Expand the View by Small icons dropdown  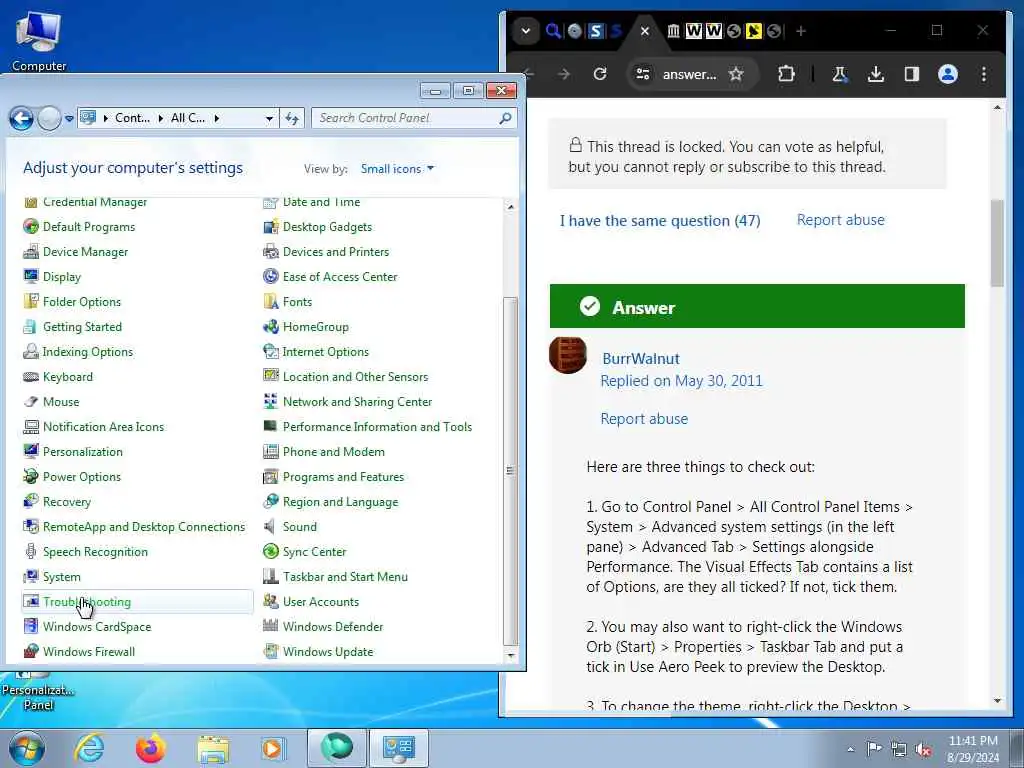point(397,168)
